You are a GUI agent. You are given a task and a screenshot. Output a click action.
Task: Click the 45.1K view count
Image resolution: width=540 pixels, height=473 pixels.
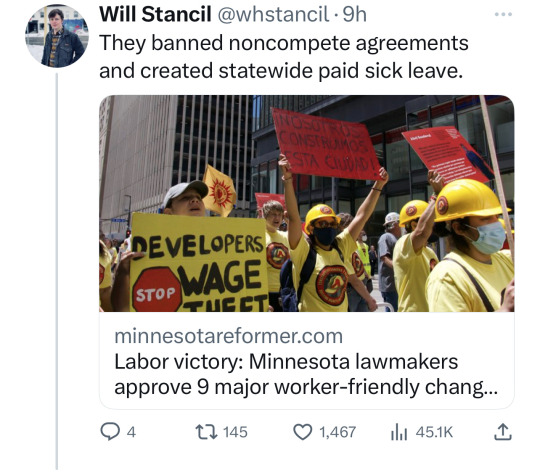(x=434, y=432)
